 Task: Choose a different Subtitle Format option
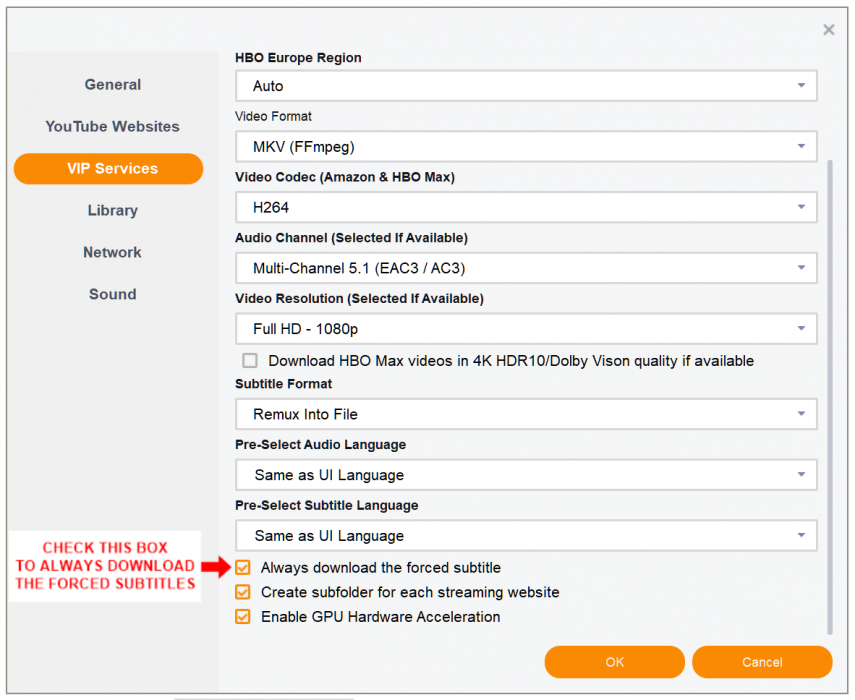526,414
